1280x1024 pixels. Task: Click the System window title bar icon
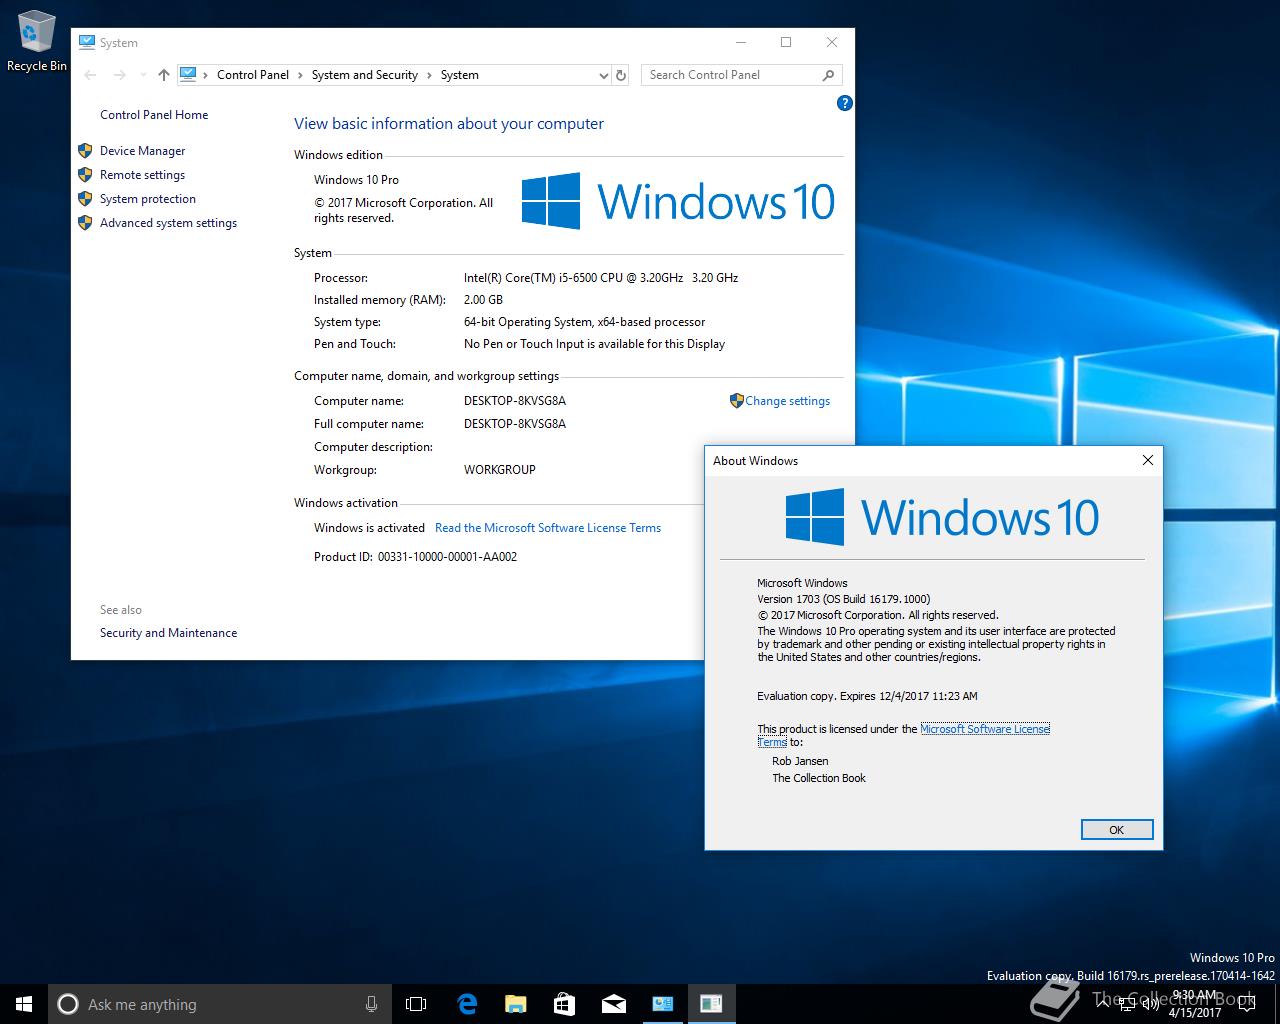point(87,42)
